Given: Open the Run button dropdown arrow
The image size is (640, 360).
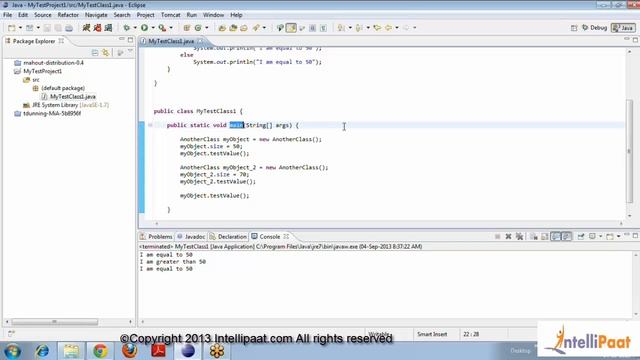Looking at the screenshot, I should click(x=153, y=28).
